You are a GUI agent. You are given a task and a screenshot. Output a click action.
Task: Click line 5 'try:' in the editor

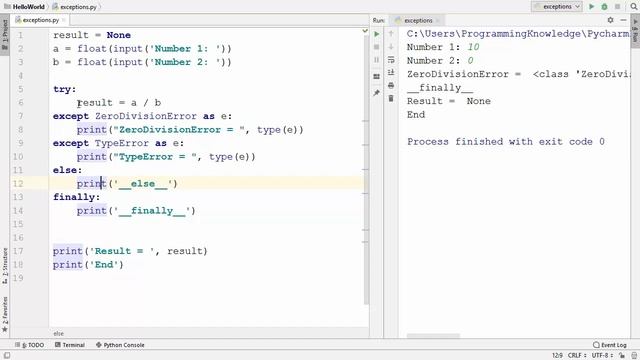point(64,89)
